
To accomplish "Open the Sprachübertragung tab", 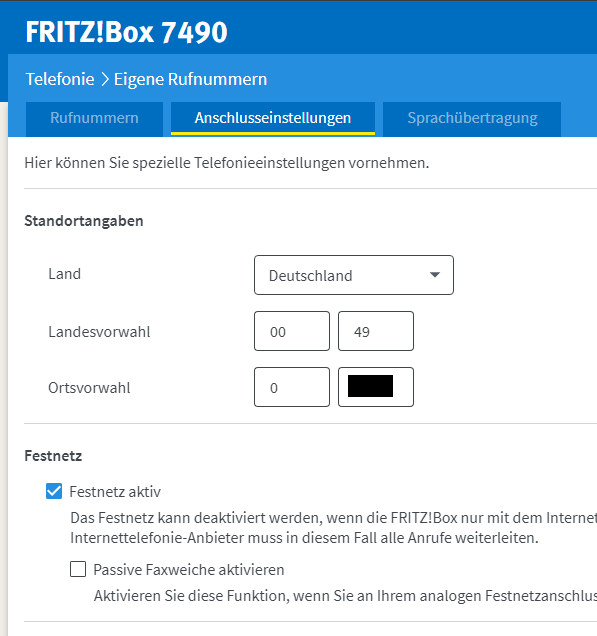I will tap(472, 119).
